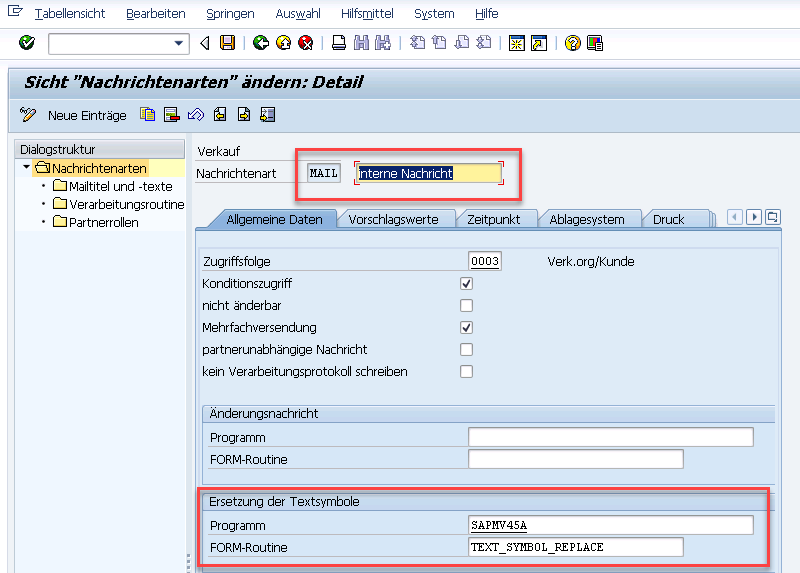Image resolution: width=800 pixels, height=573 pixels.
Task: Open the Bearbeiten menu
Action: [x=156, y=13]
